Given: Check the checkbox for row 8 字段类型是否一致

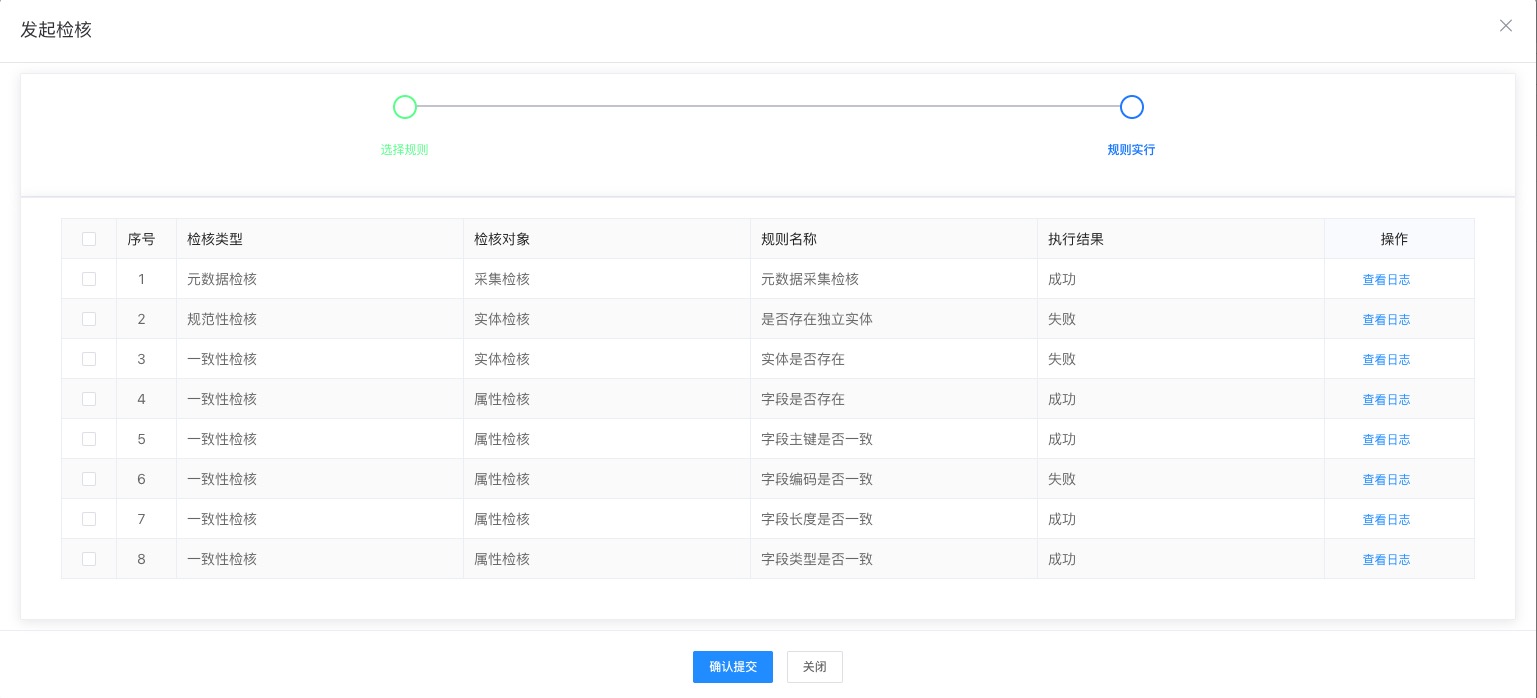Looking at the screenshot, I should 89,559.
